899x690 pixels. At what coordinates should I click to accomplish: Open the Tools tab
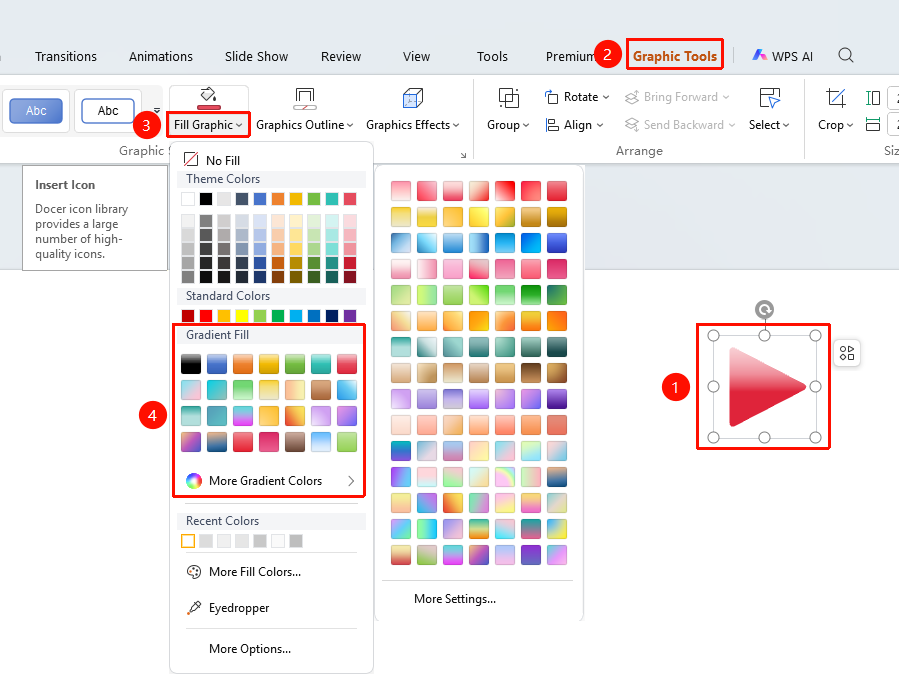(492, 56)
